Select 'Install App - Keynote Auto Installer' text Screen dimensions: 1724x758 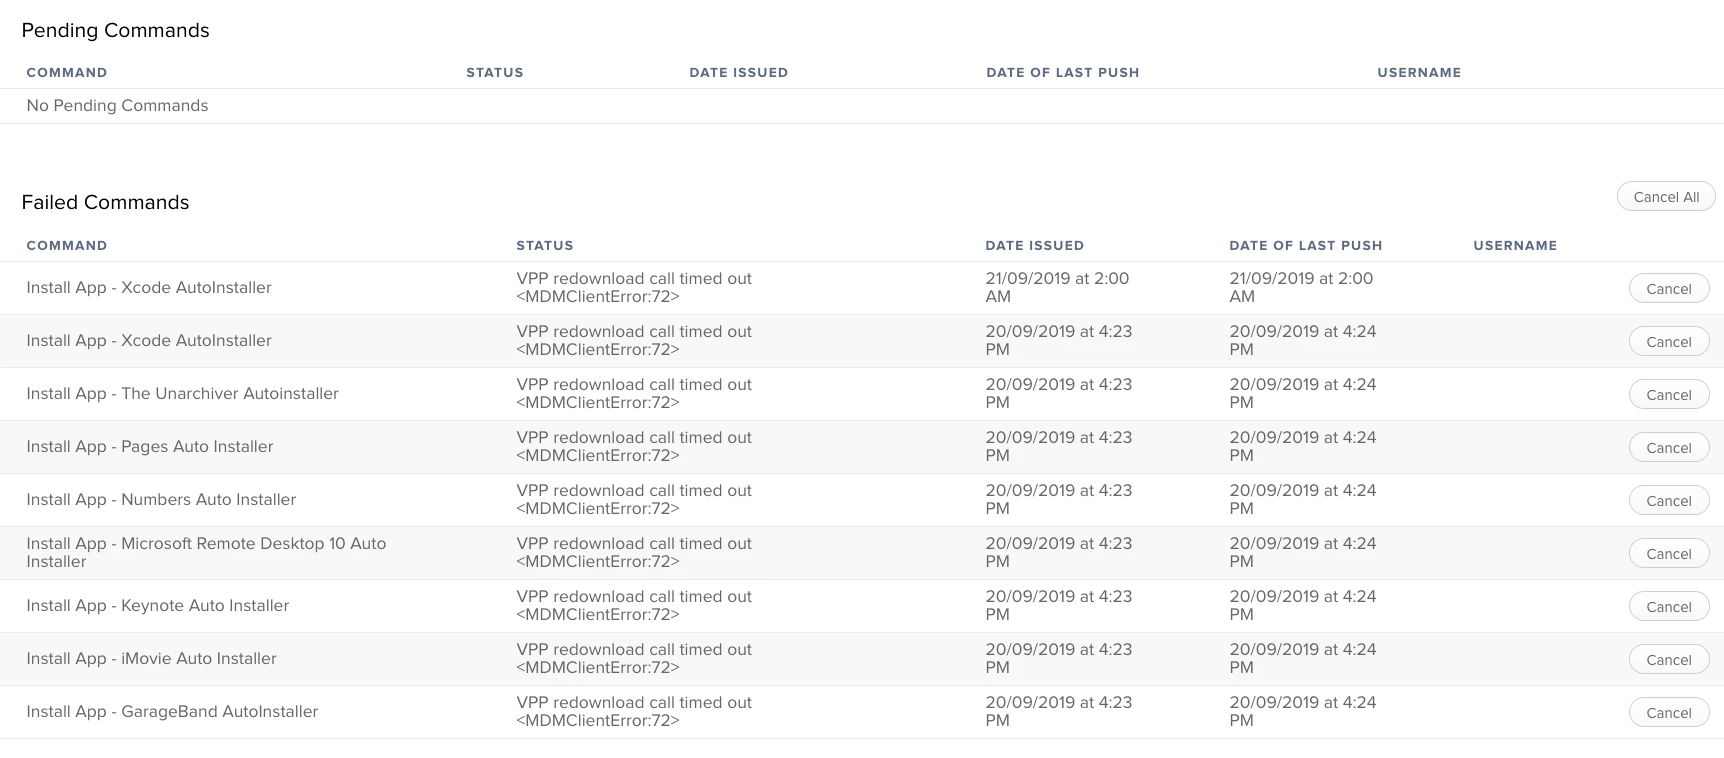pyautogui.click(x=158, y=606)
